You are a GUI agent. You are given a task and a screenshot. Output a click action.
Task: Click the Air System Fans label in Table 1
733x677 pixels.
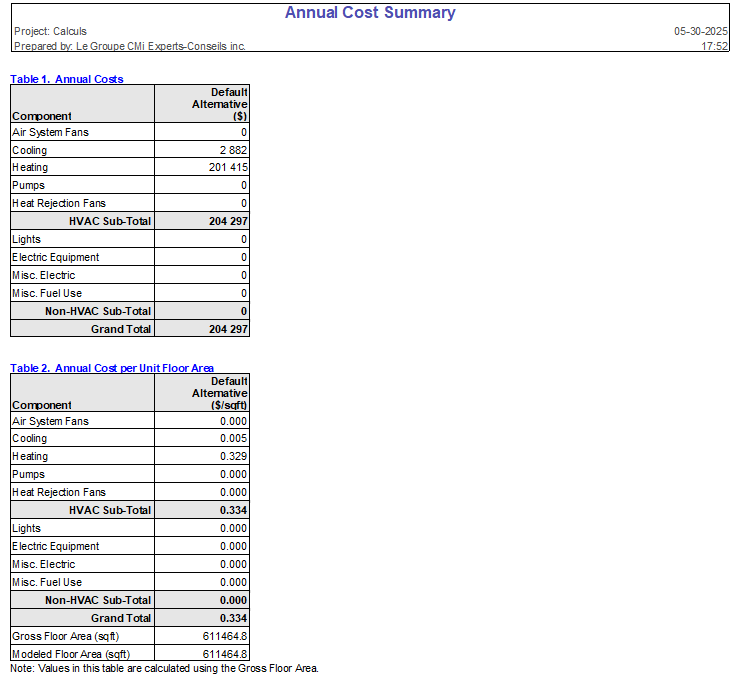point(50,132)
